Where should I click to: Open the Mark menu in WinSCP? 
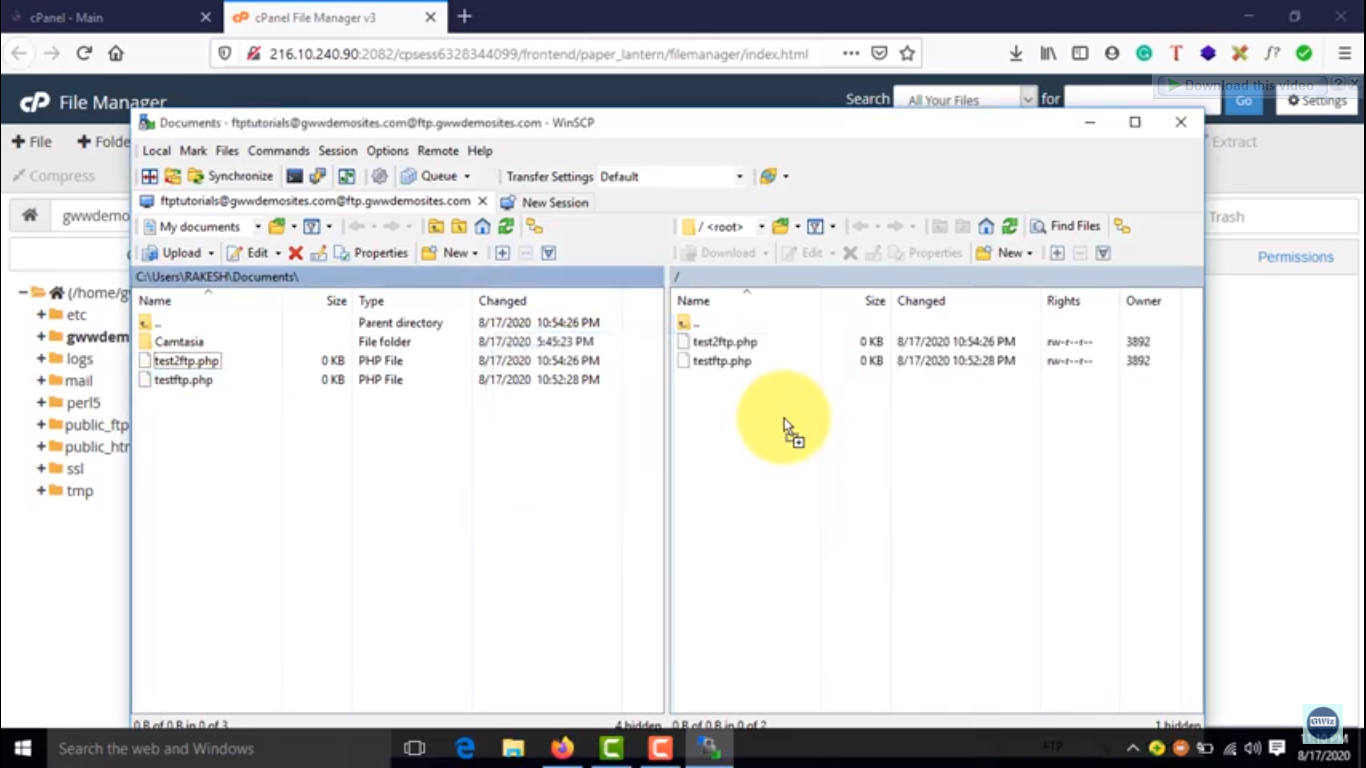193,151
